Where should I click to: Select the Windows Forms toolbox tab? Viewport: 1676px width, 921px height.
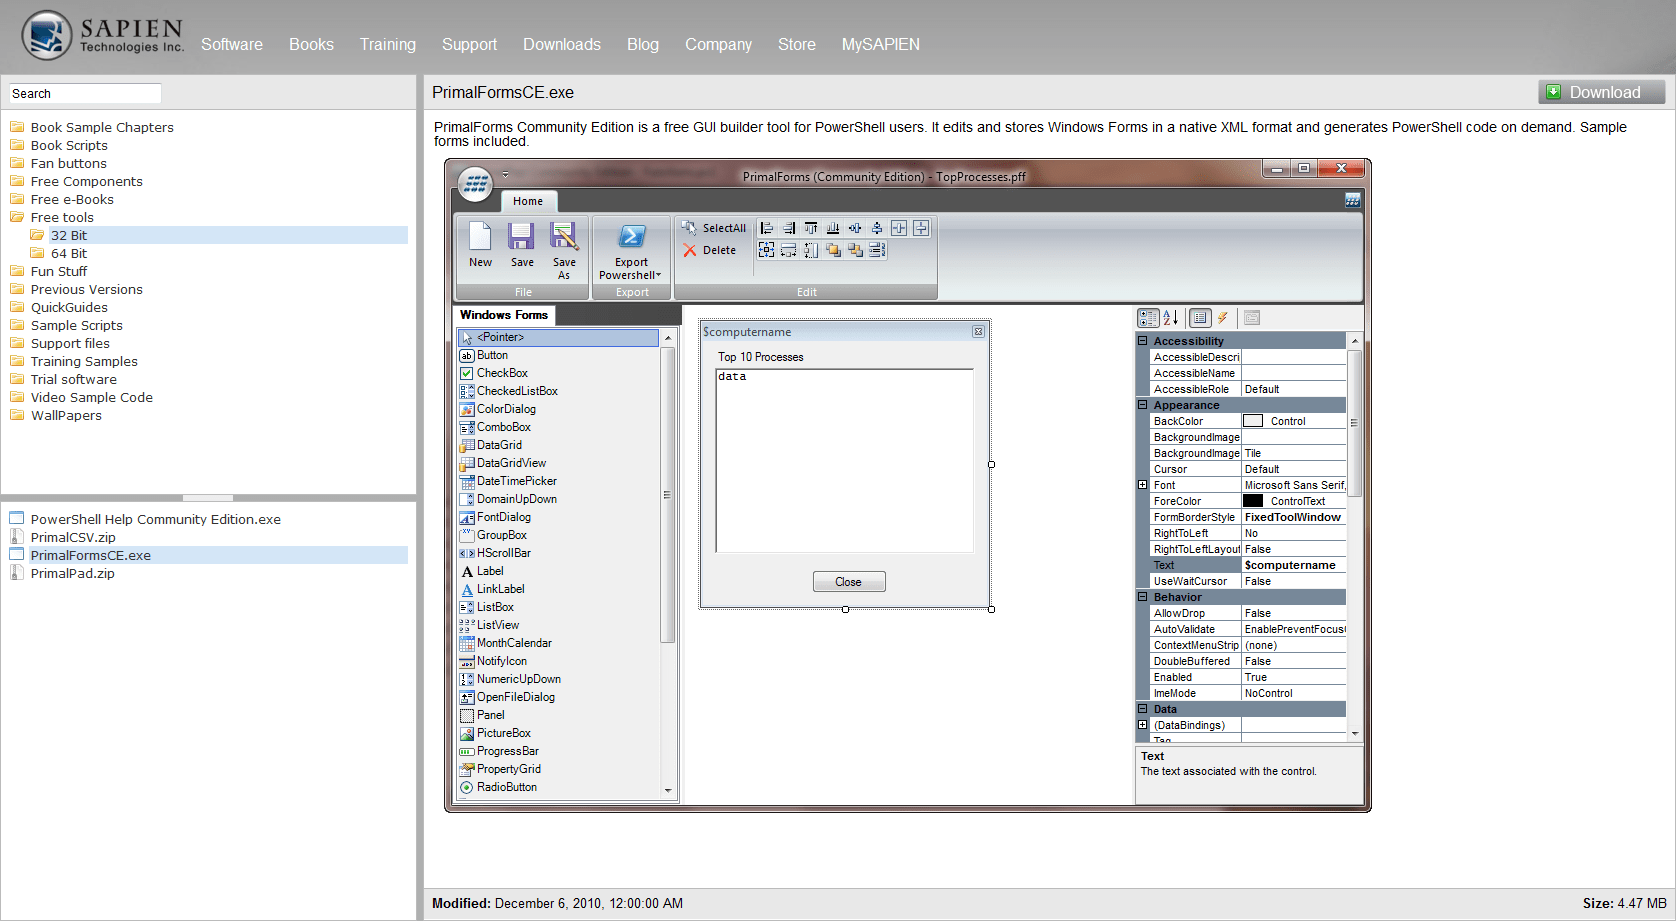[x=504, y=315]
